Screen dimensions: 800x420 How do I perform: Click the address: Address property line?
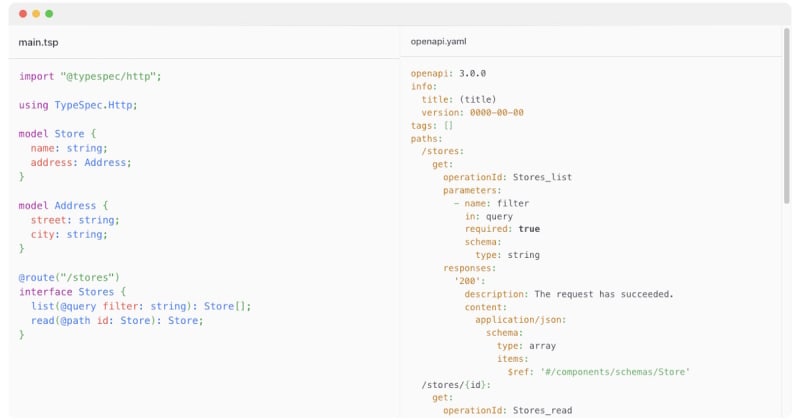81,162
